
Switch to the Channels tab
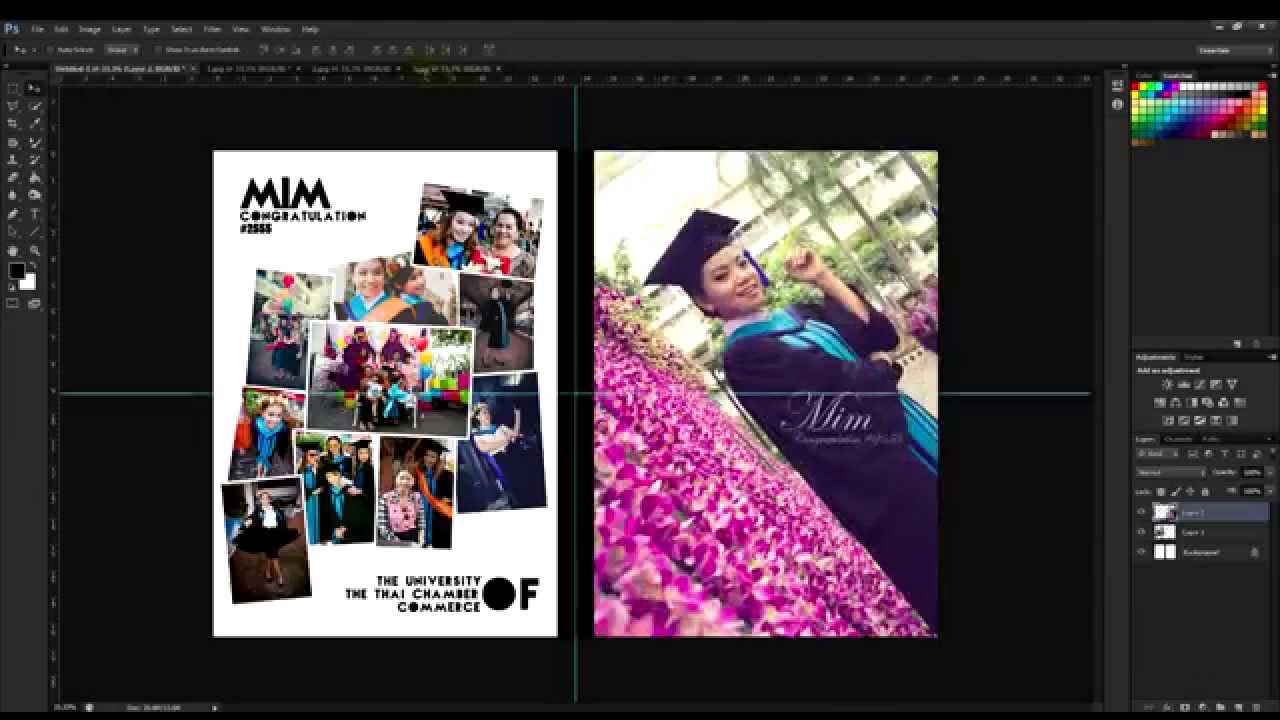tap(1180, 439)
